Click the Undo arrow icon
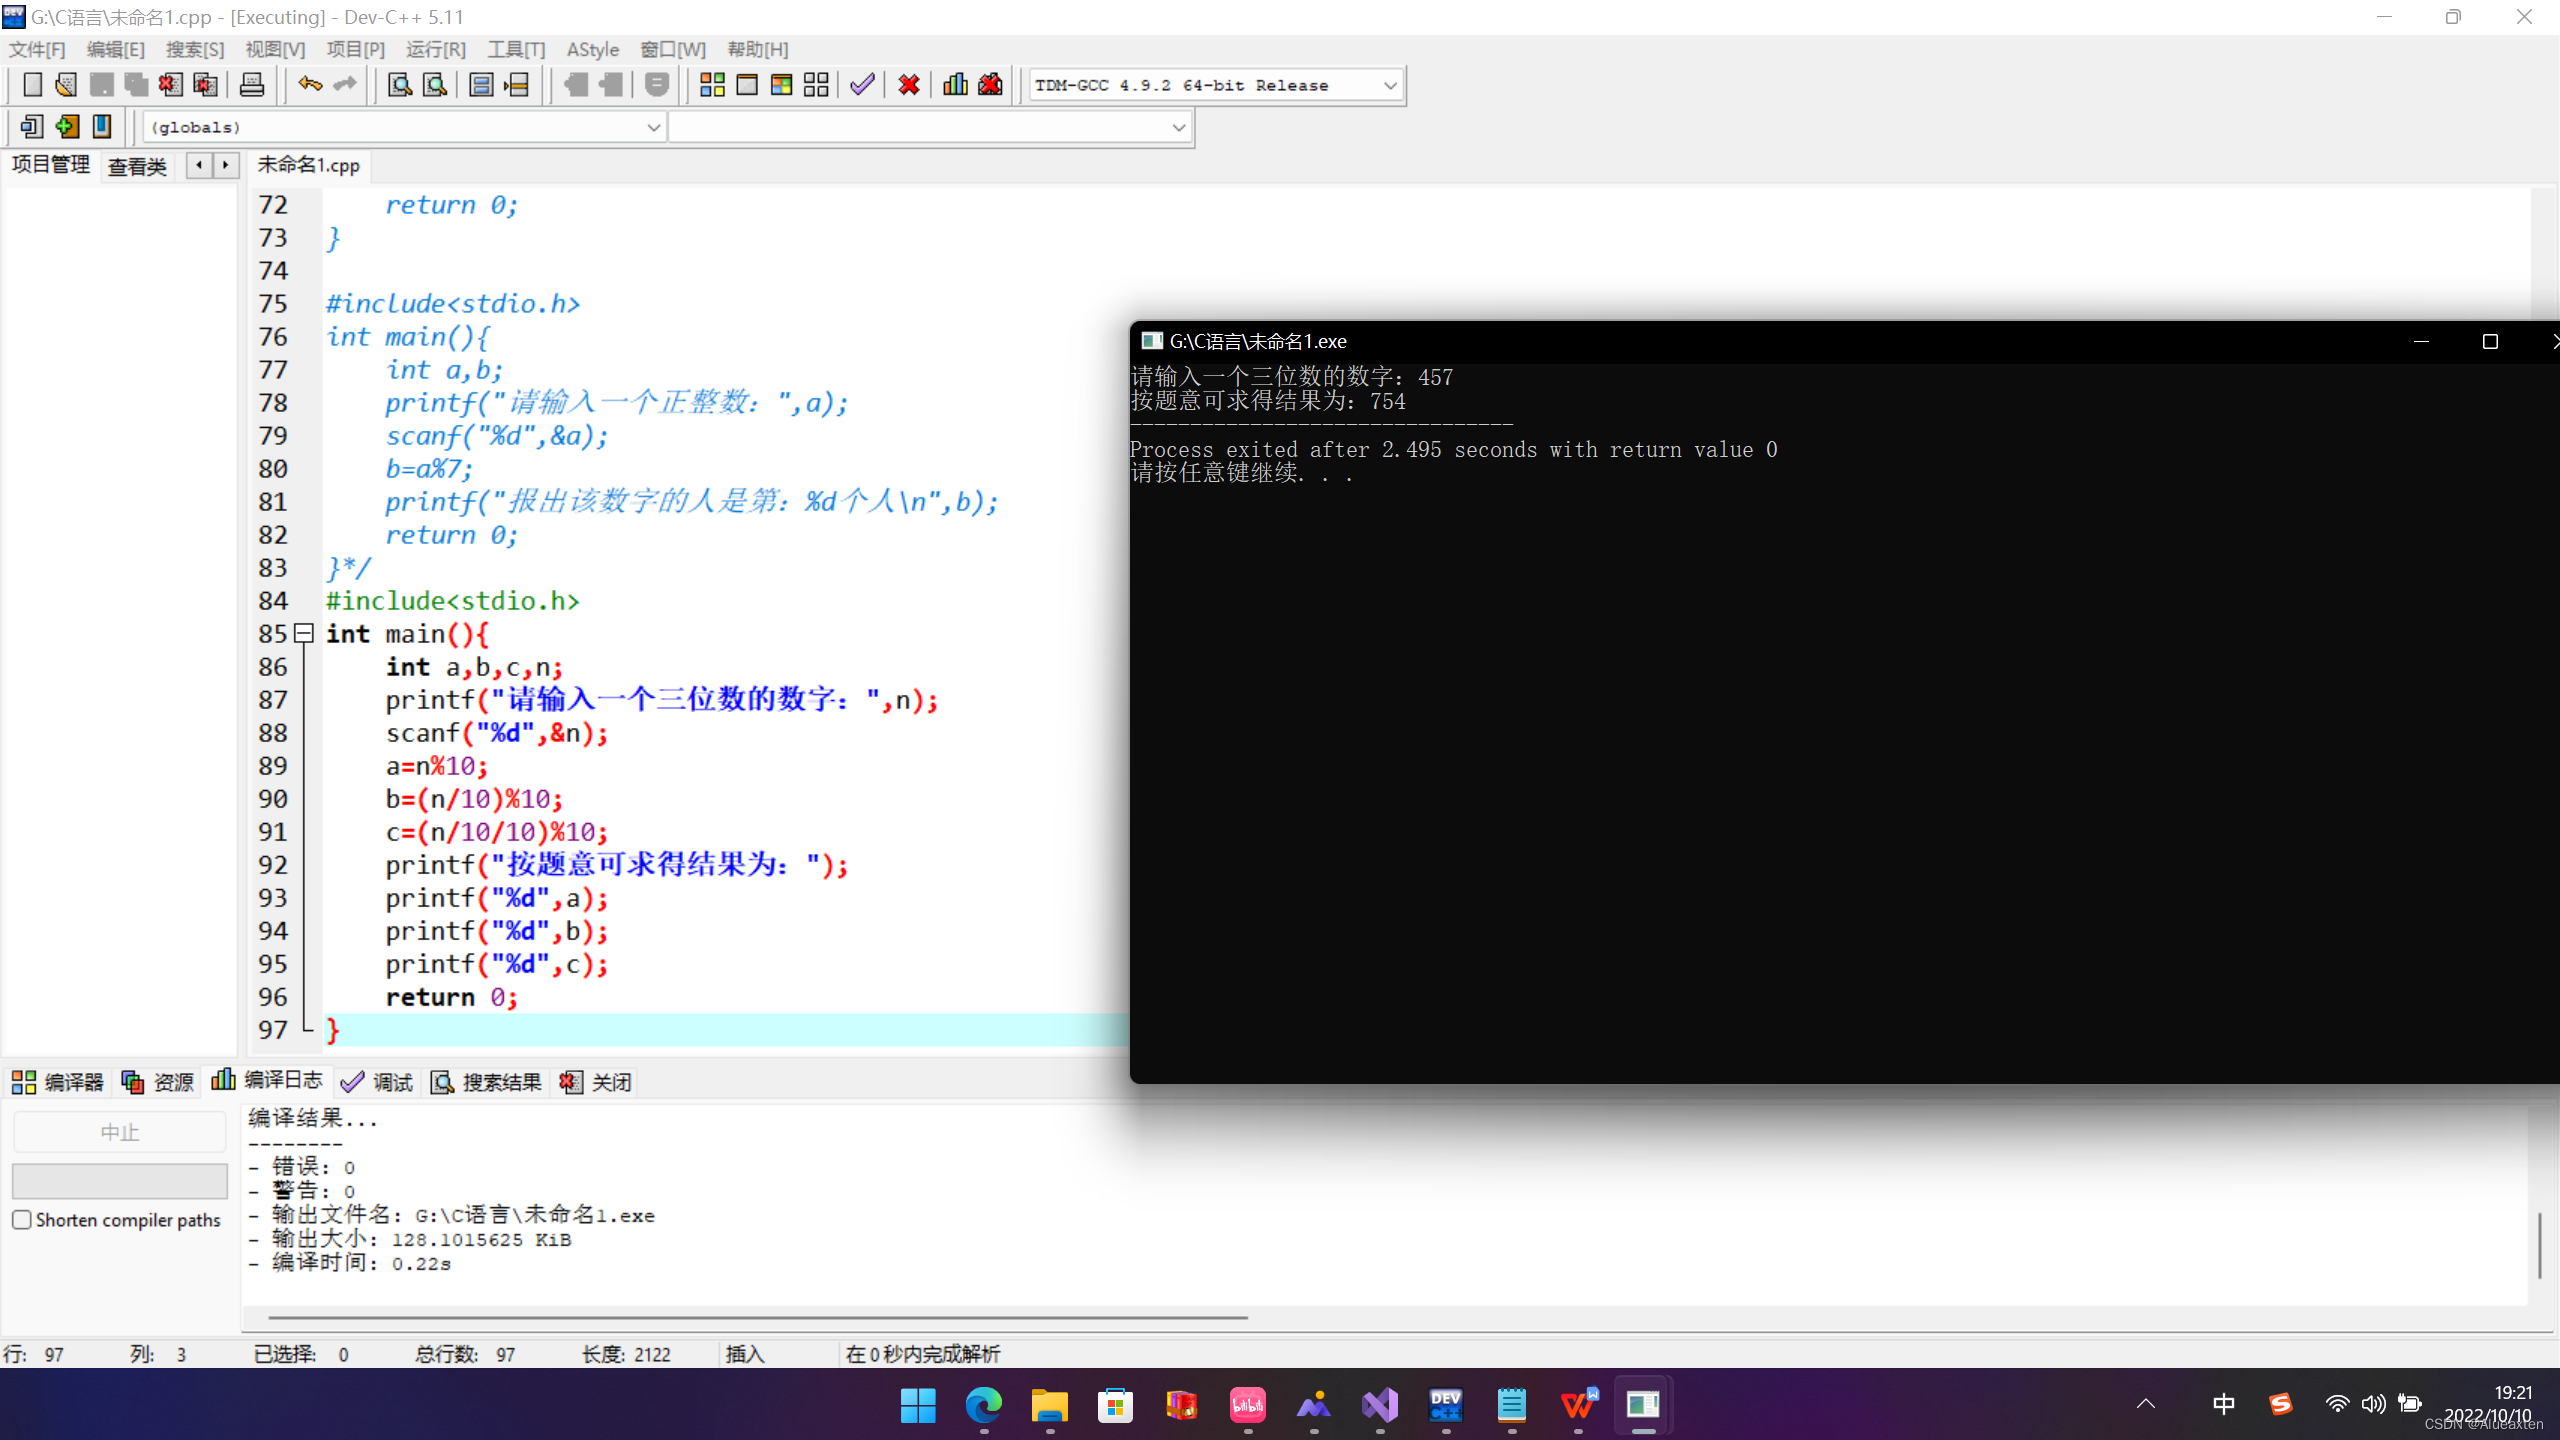Image resolution: width=2560 pixels, height=1440 pixels. tap(310, 85)
